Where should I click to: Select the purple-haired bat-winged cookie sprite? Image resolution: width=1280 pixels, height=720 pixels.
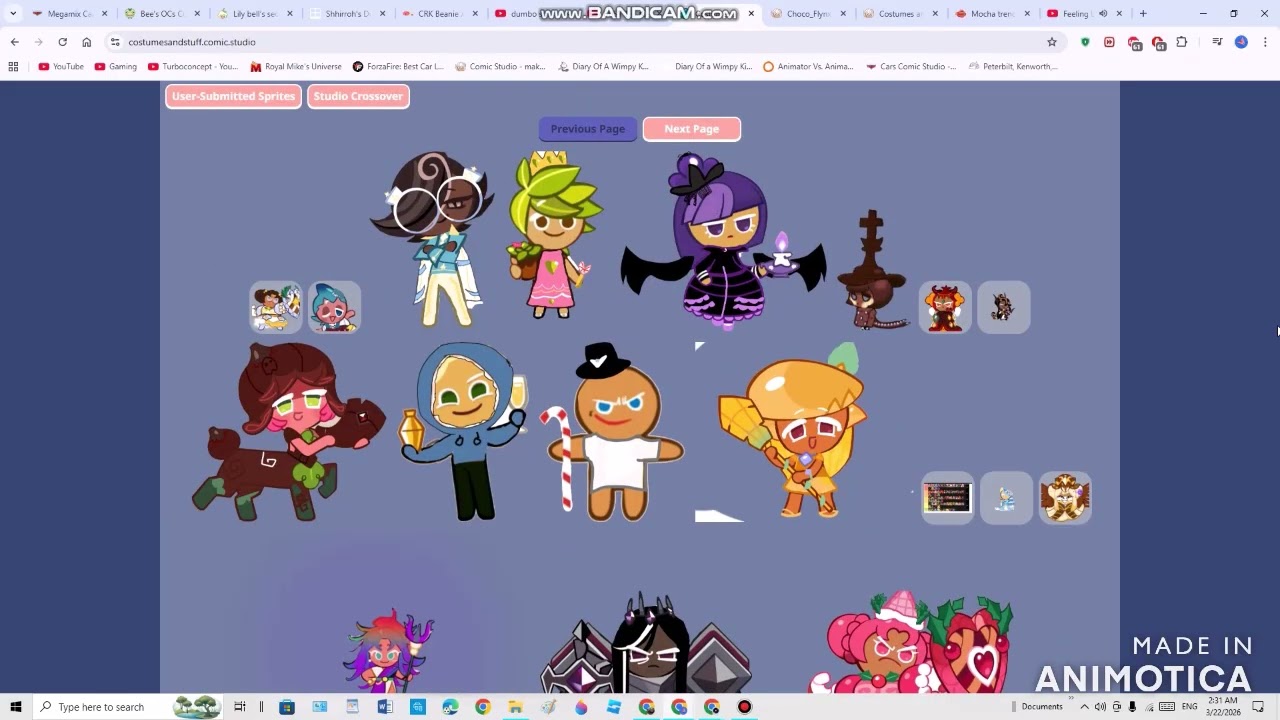pos(722,240)
